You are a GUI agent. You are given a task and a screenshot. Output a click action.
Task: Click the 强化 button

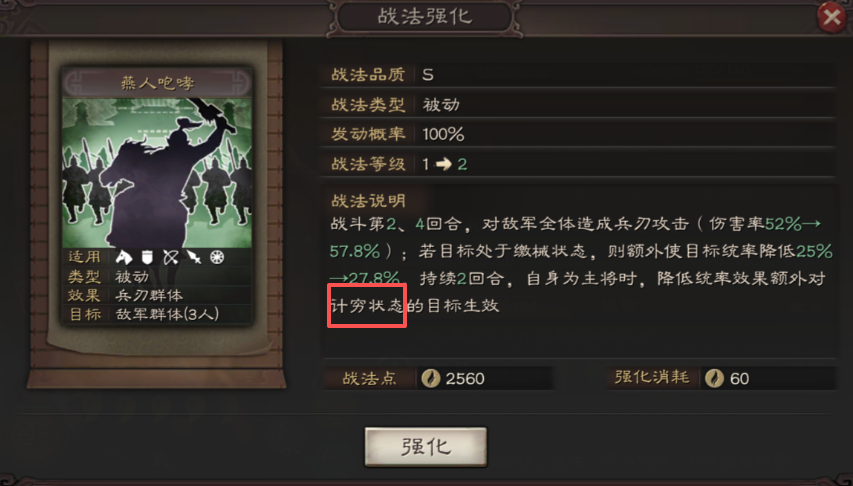tap(425, 447)
